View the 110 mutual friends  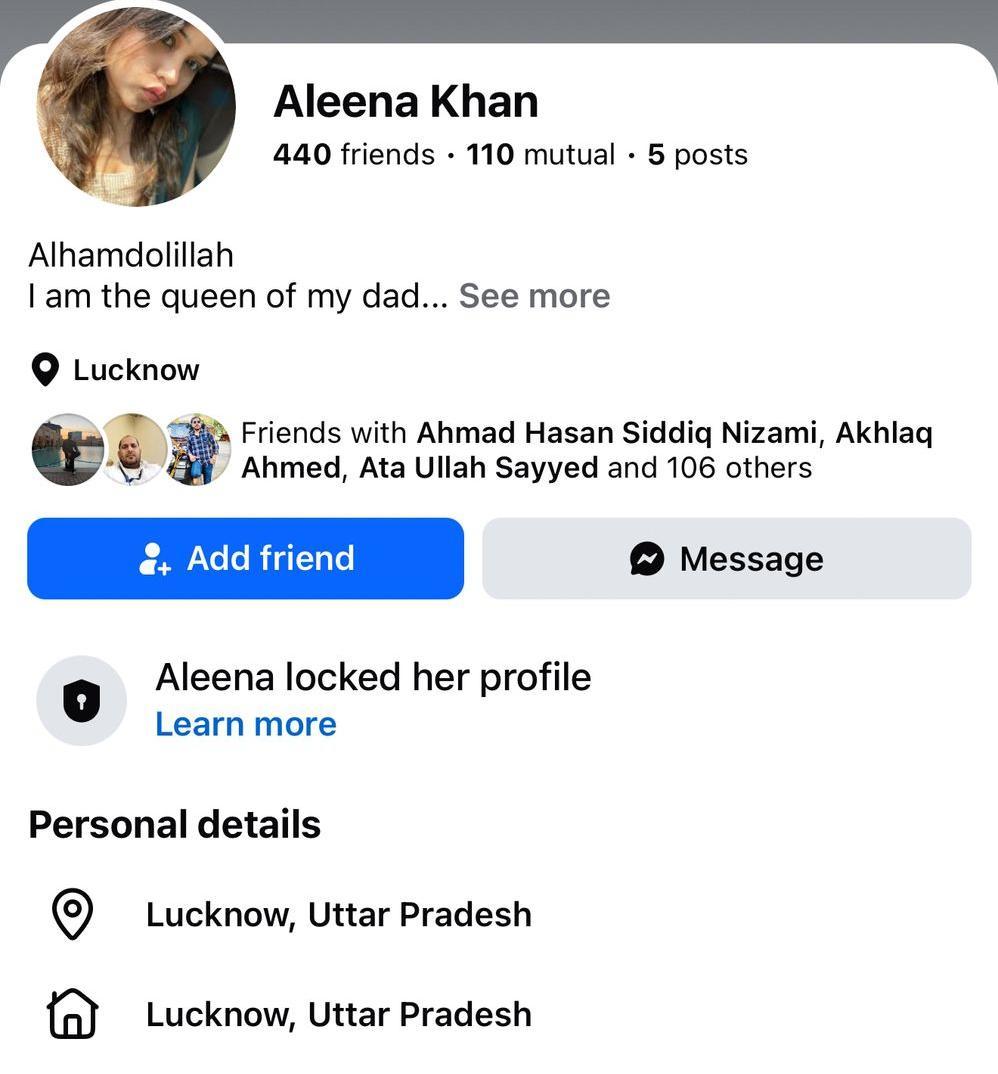(x=540, y=154)
